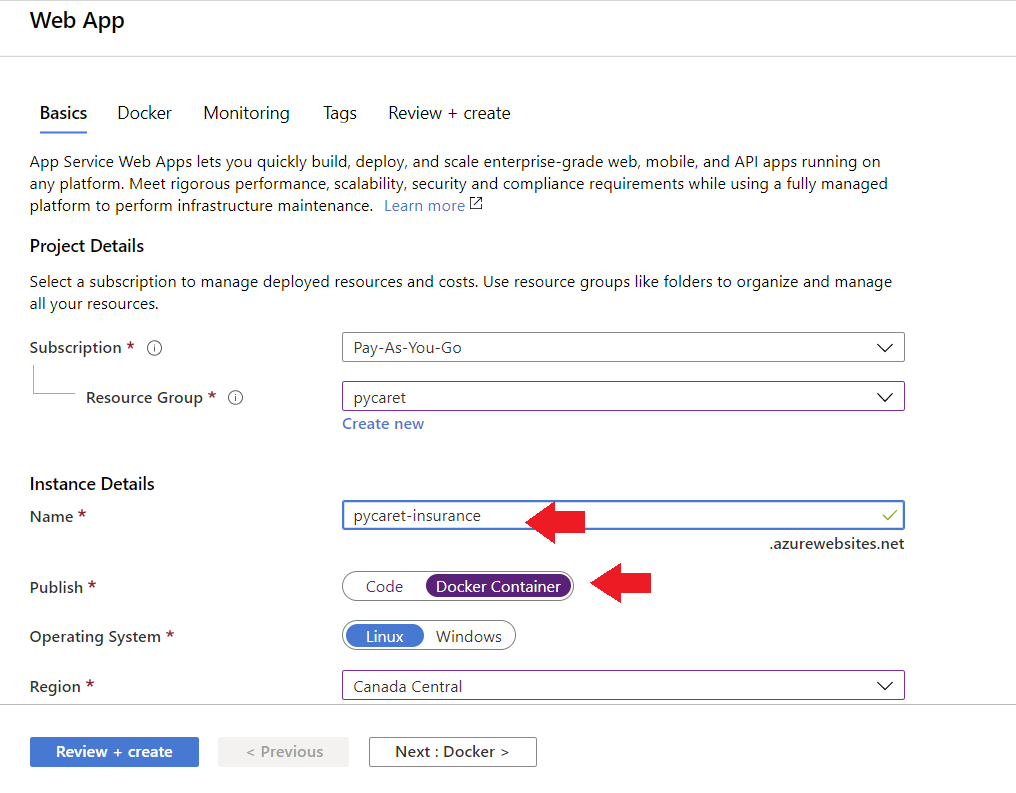Image resolution: width=1016 pixels, height=793 pixels.
Task: Go to the Tags tab
Action: [x=339, y=113]
